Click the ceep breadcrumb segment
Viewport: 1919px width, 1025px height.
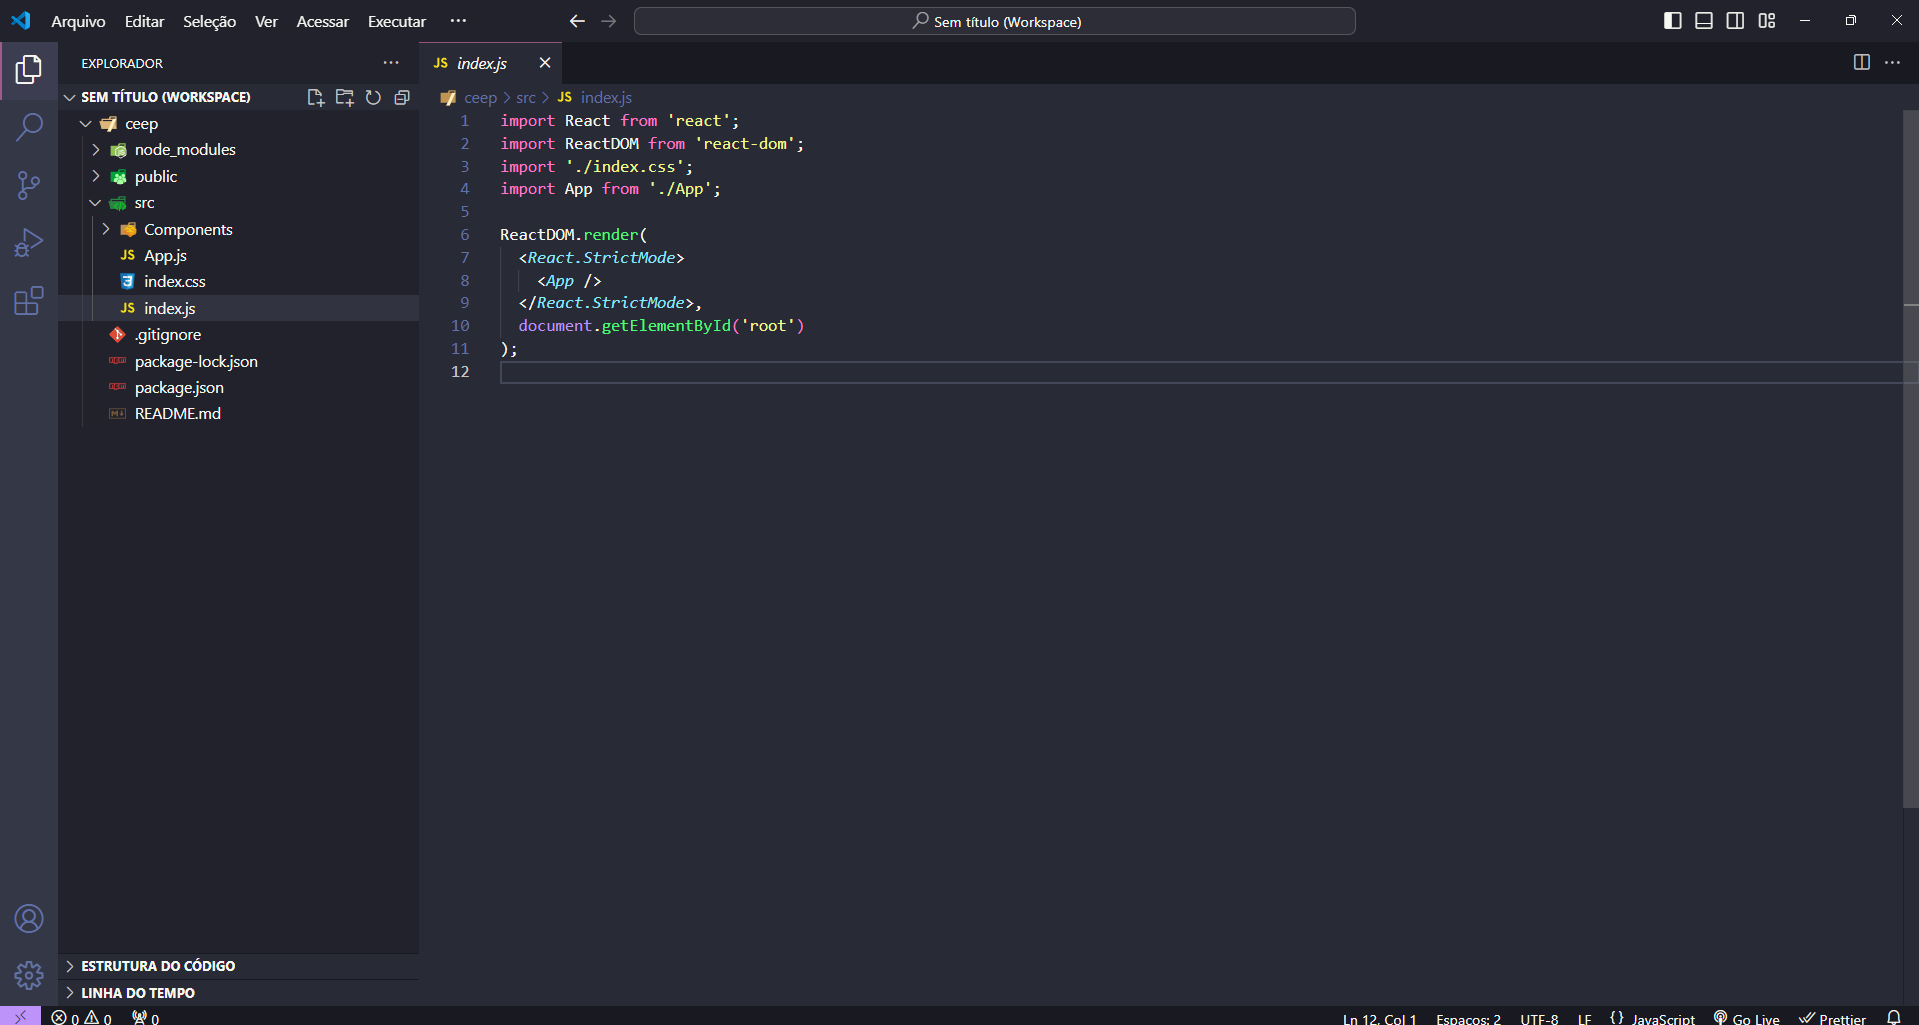coord(480,97)
